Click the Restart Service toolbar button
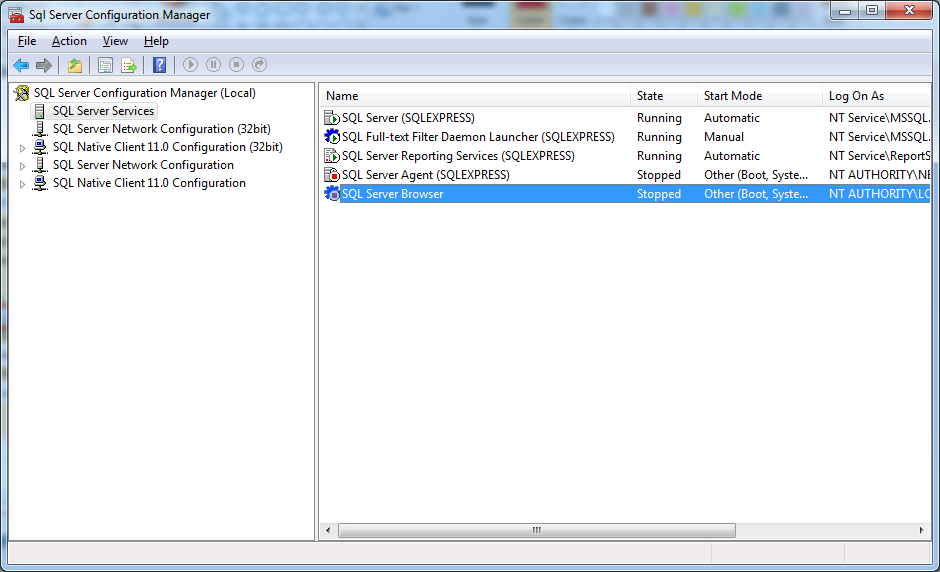The image size is (940, 572). (260, 65)
